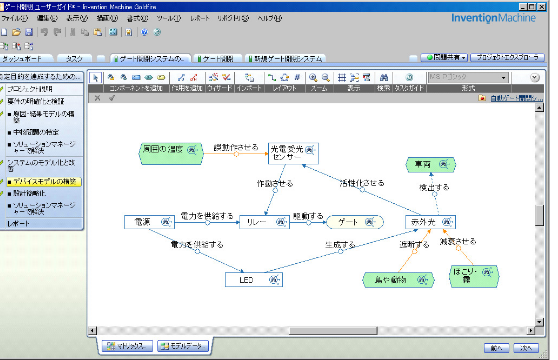Screen dimensions: 558x360
Task: Click the save disk icon
Action: pos(29,32)
